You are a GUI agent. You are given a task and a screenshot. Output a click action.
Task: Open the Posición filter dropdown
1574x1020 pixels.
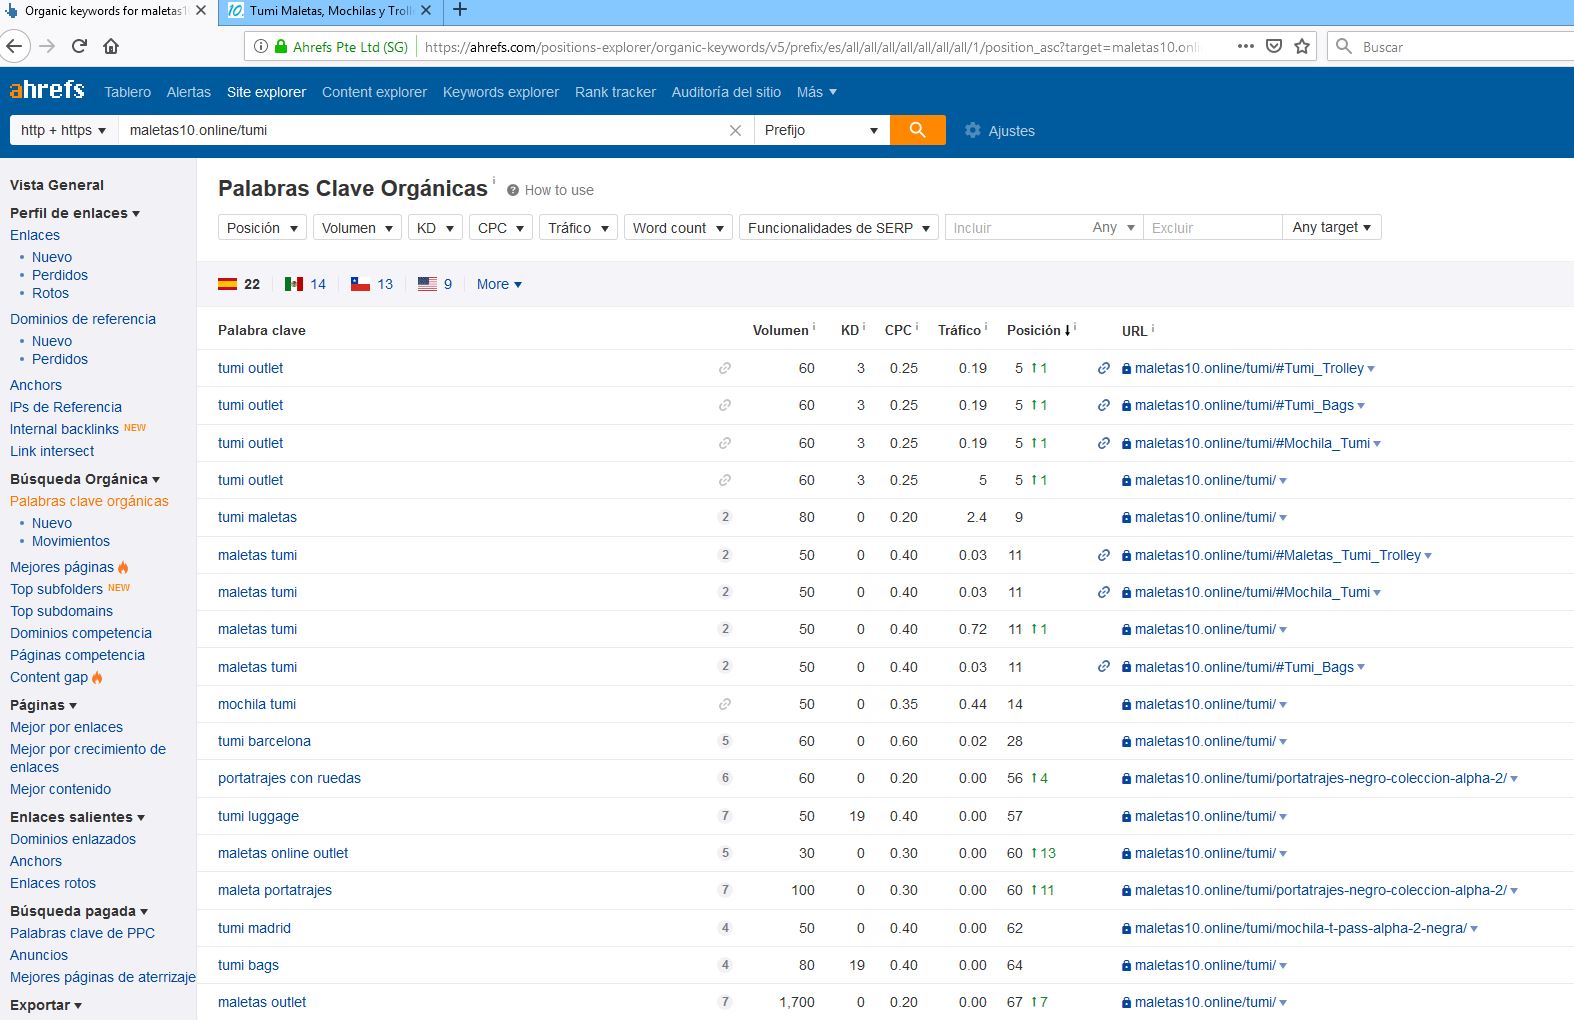pos(262,228)
